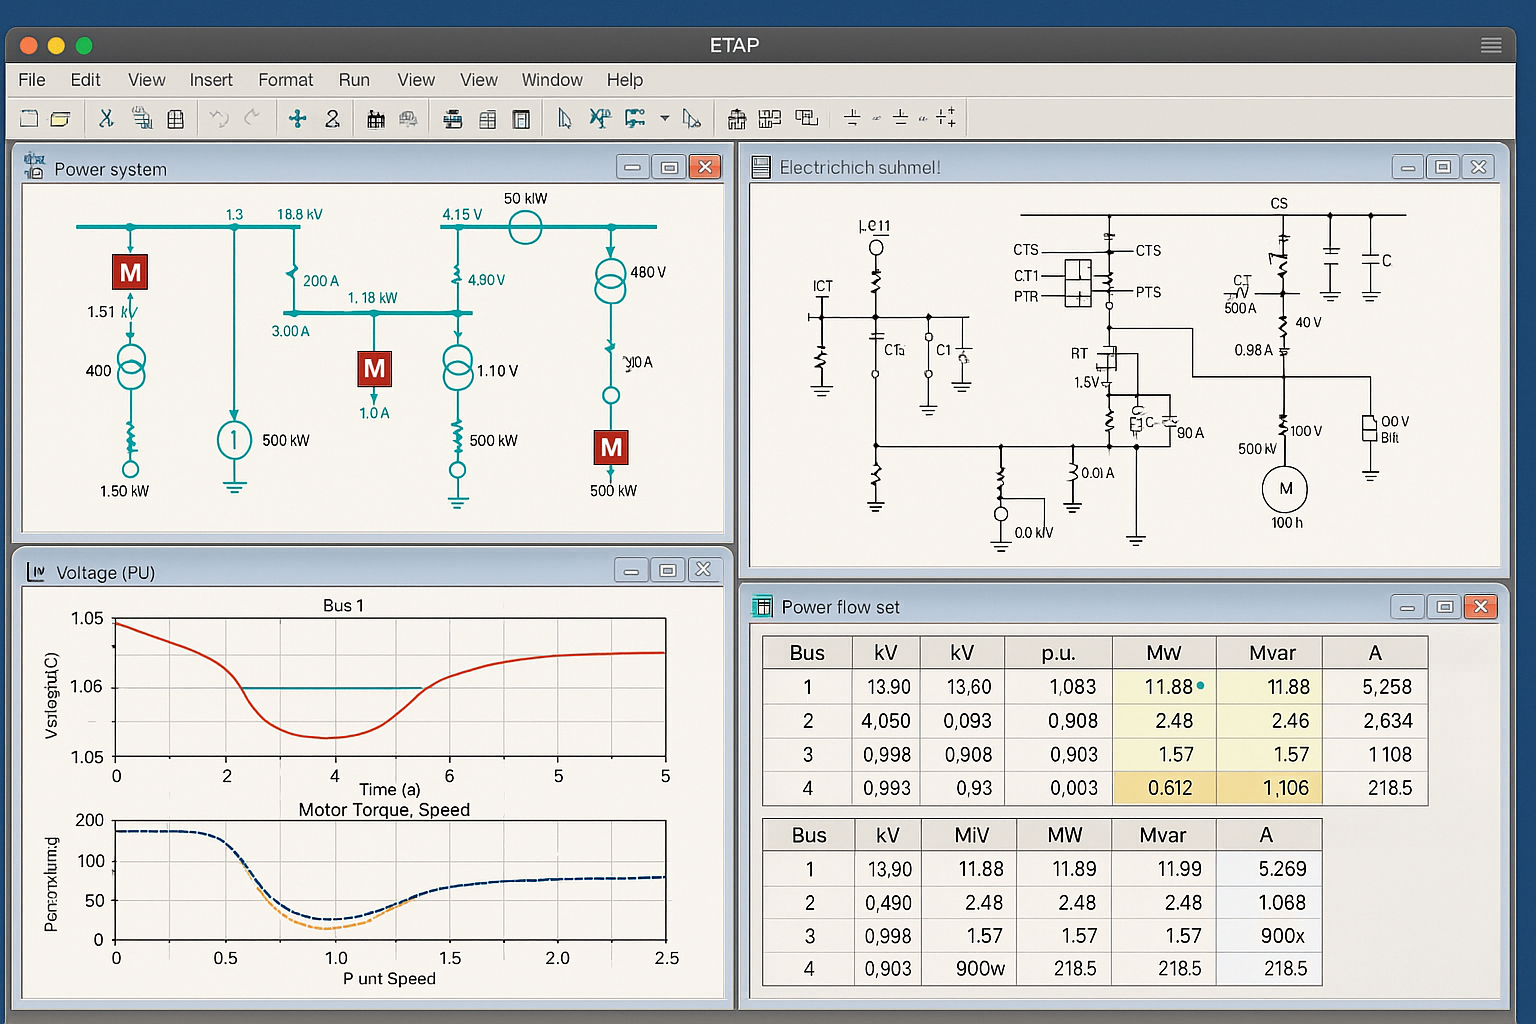Expand the toolbar dropdown arrow
Image resolution: width=1536 pixels, height=1024 pixels.
click(664, 119)
